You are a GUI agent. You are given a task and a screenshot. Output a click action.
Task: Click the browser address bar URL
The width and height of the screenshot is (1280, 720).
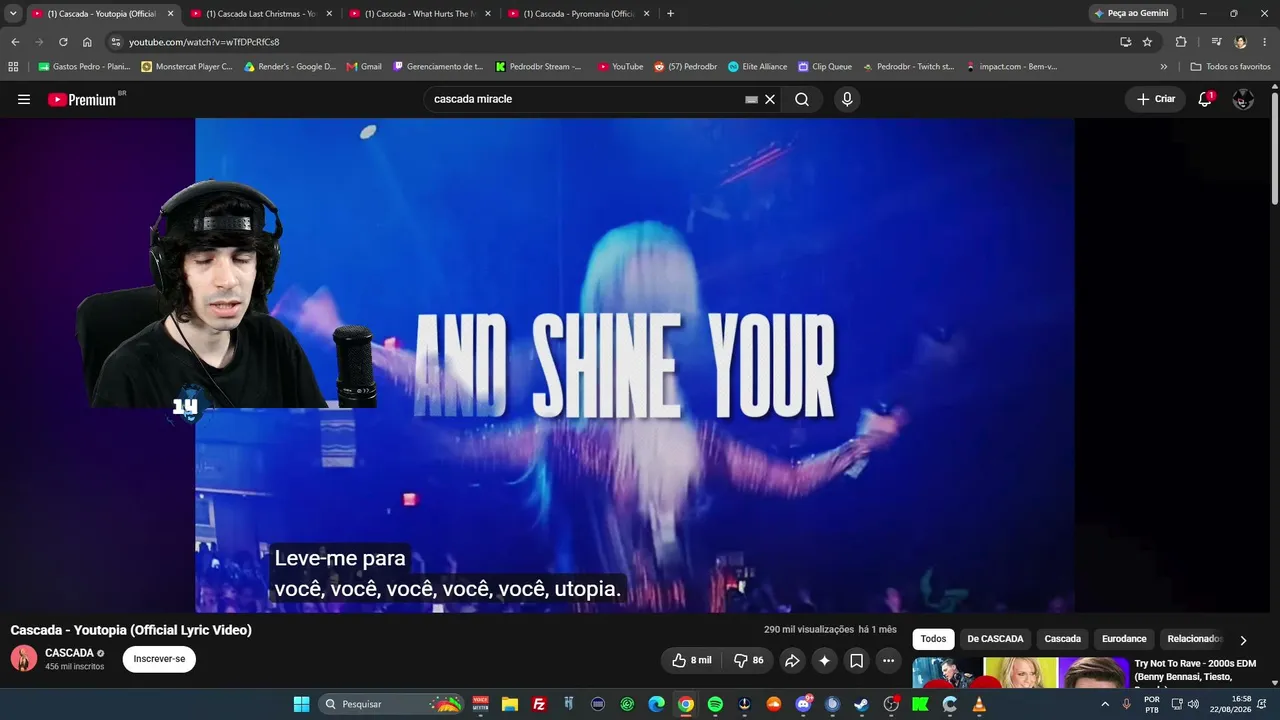[x=204, y=42]
